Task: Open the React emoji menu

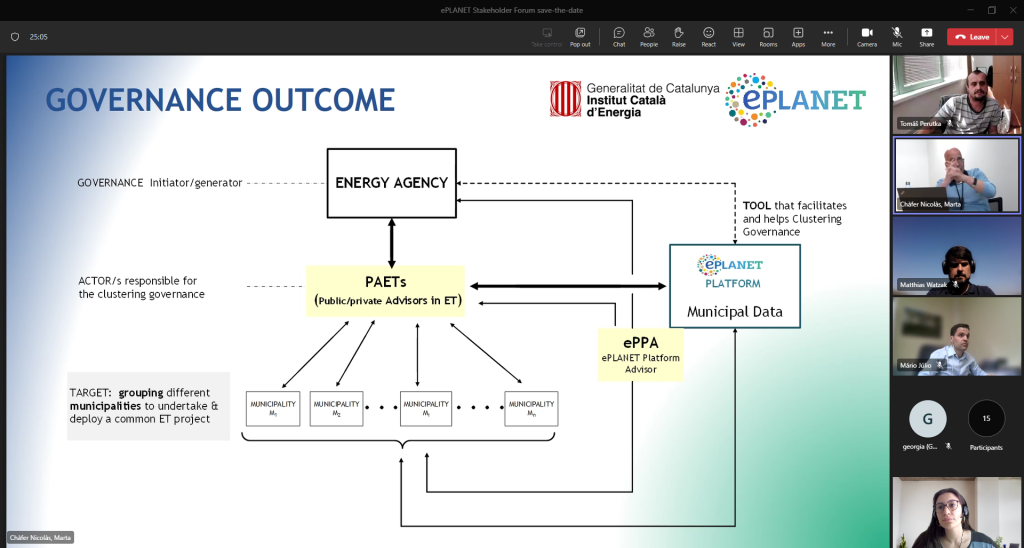Action: [x=708, y=36]
